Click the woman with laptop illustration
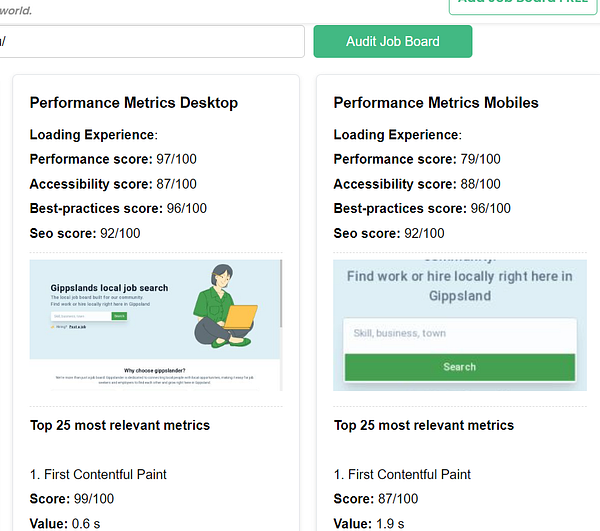600x531 pixels. pyautogui.click(x=224, y=307)
